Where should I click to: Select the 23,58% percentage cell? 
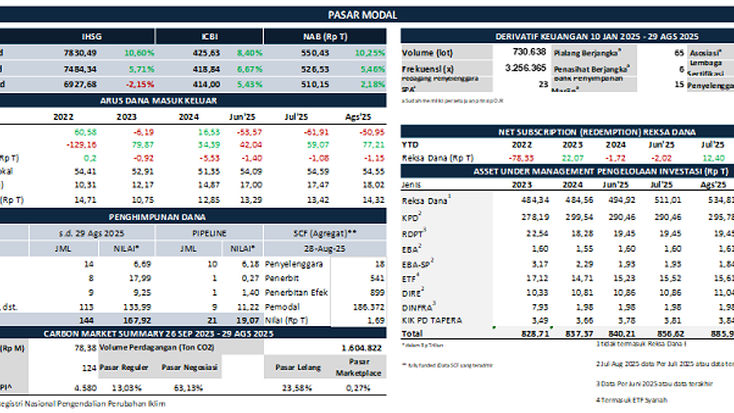tap(297, 388)
